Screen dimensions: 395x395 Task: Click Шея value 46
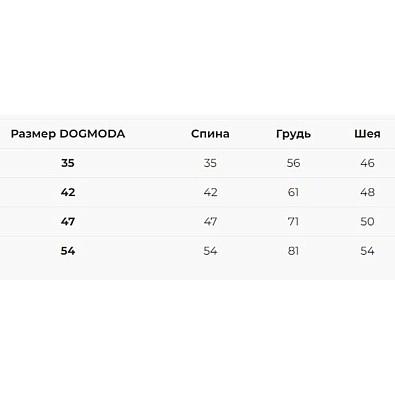pyautogui.click(x=367, y=163)
